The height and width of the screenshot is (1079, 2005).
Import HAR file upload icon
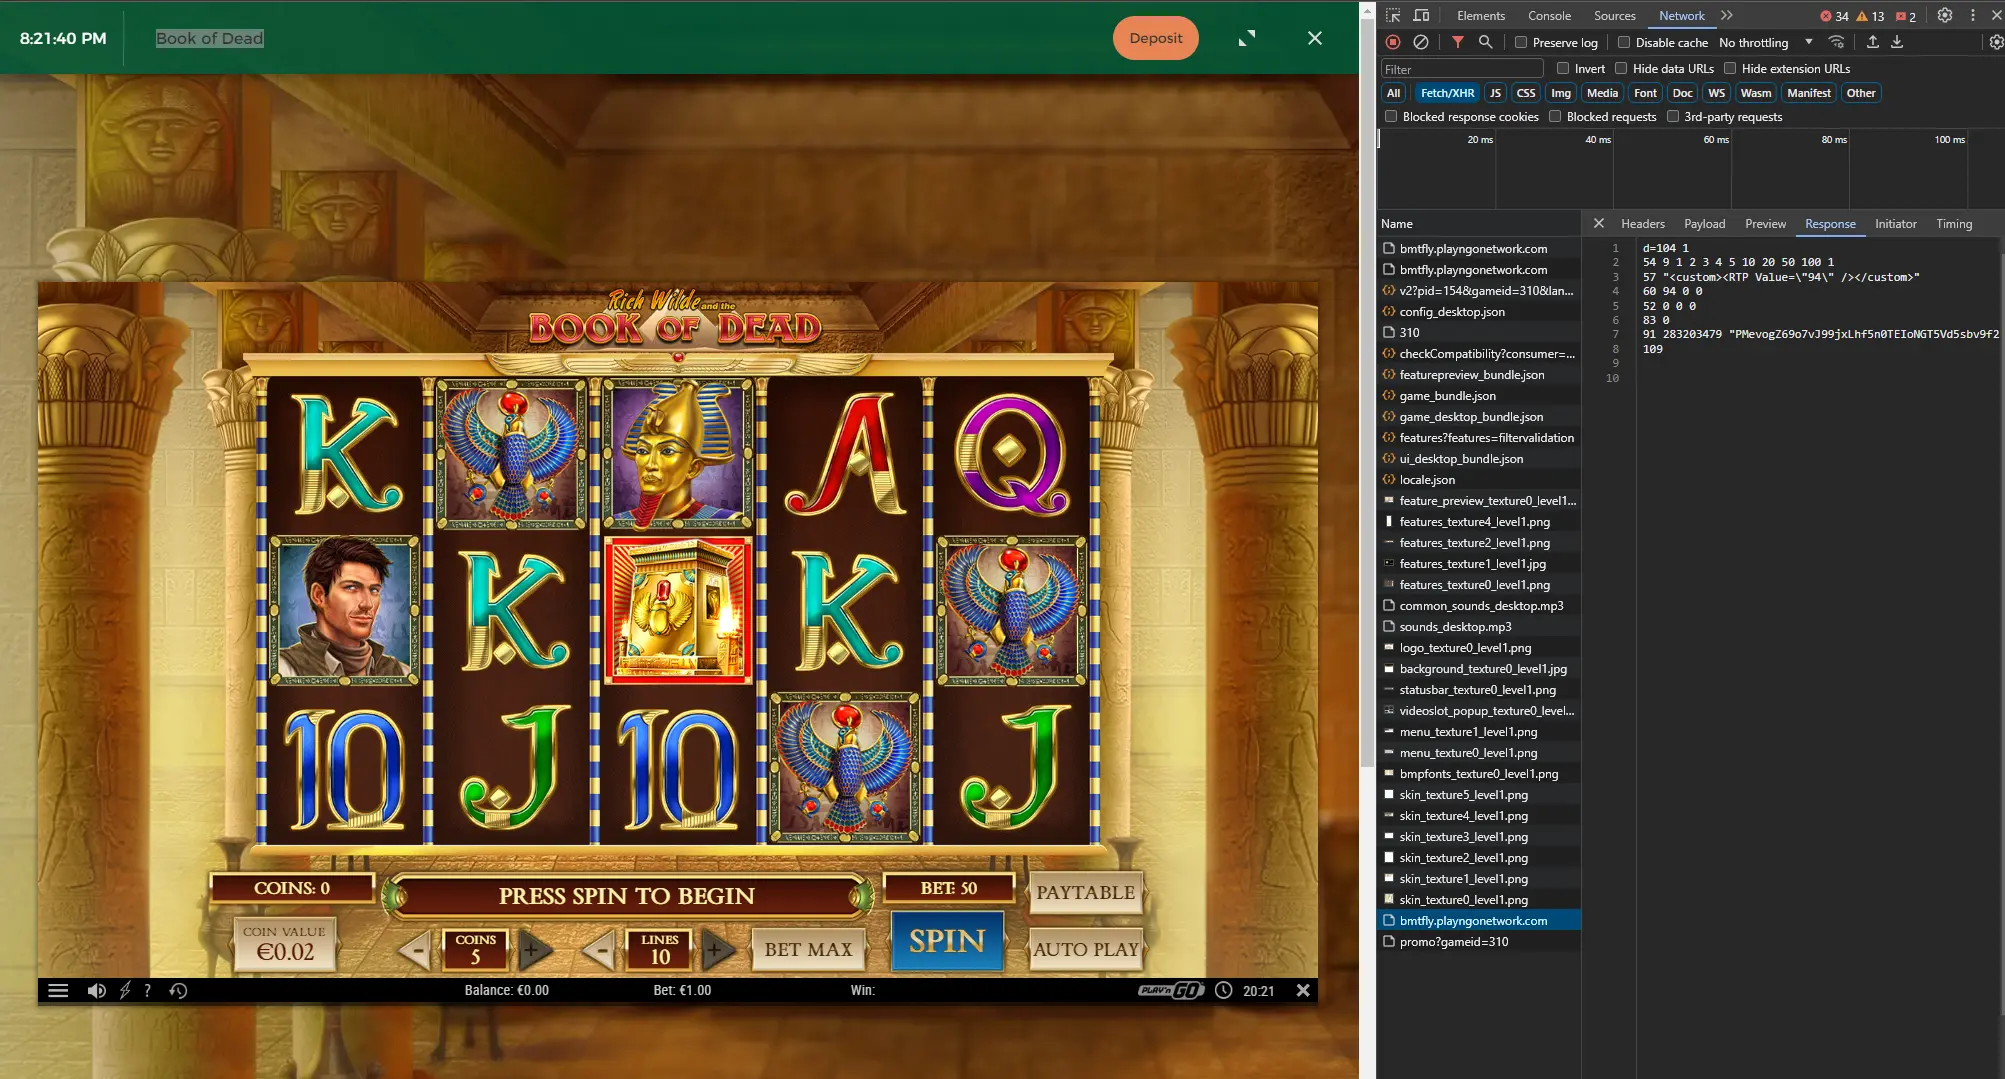pyautogui.click(x=1873, y=42)
